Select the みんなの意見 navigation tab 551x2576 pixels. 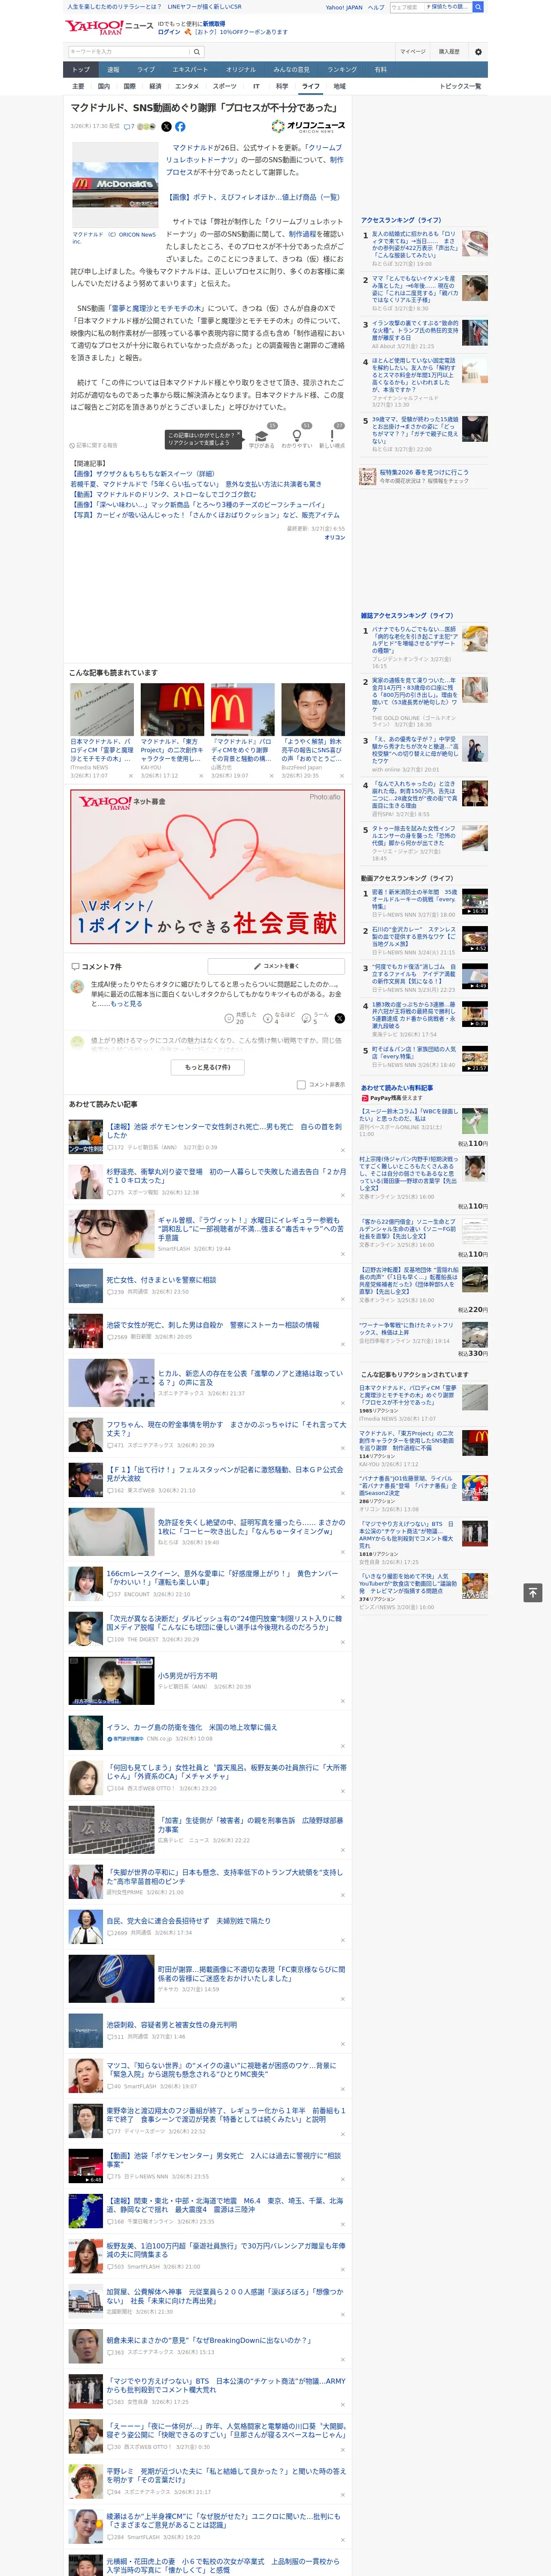tap(291, 70)
